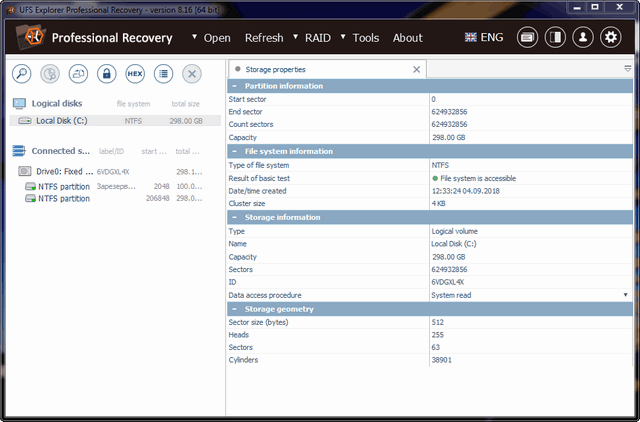Click the file system column header
The width and height of the screenshot is (640, 422).
pos(133,104)
